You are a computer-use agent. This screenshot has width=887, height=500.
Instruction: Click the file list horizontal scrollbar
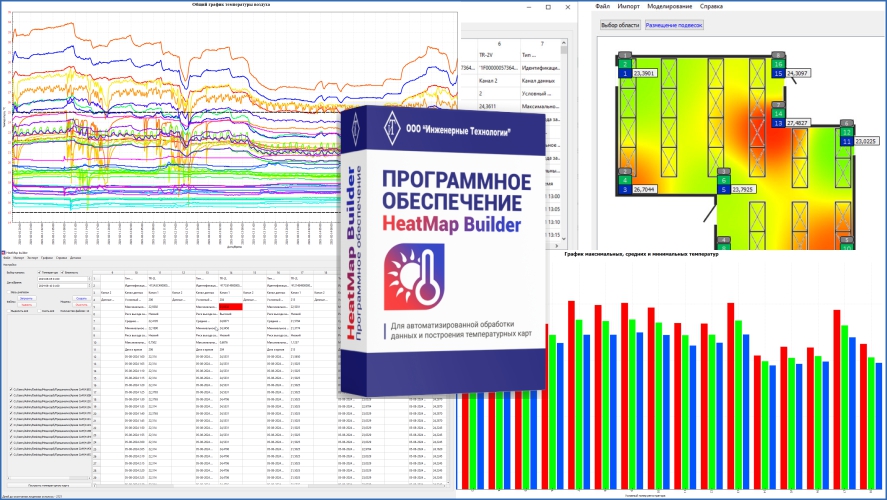(x=49, y=478)
